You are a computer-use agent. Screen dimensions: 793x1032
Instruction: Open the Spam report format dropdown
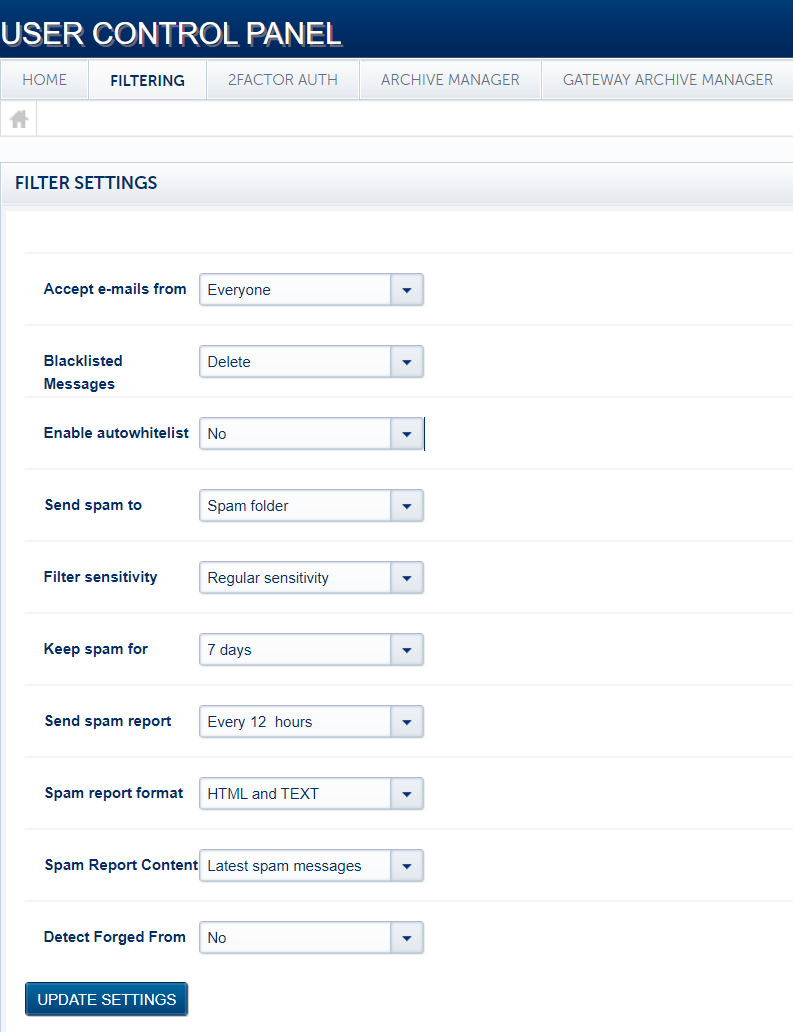pos(406,793)
